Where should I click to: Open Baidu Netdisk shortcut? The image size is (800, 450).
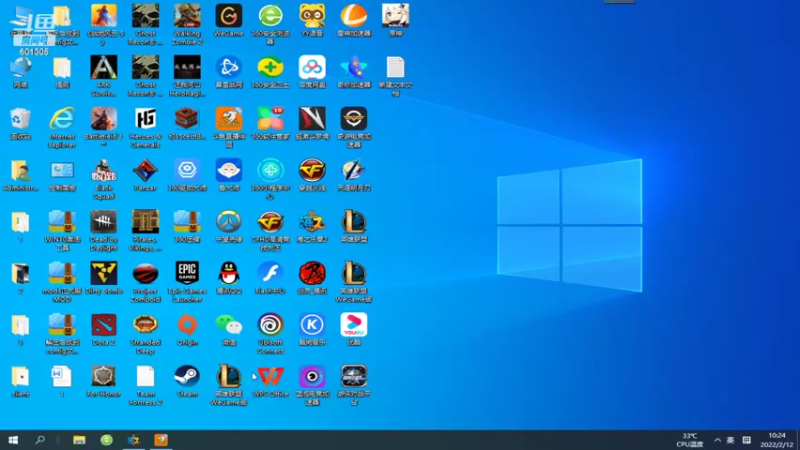(x=312, y=72)
